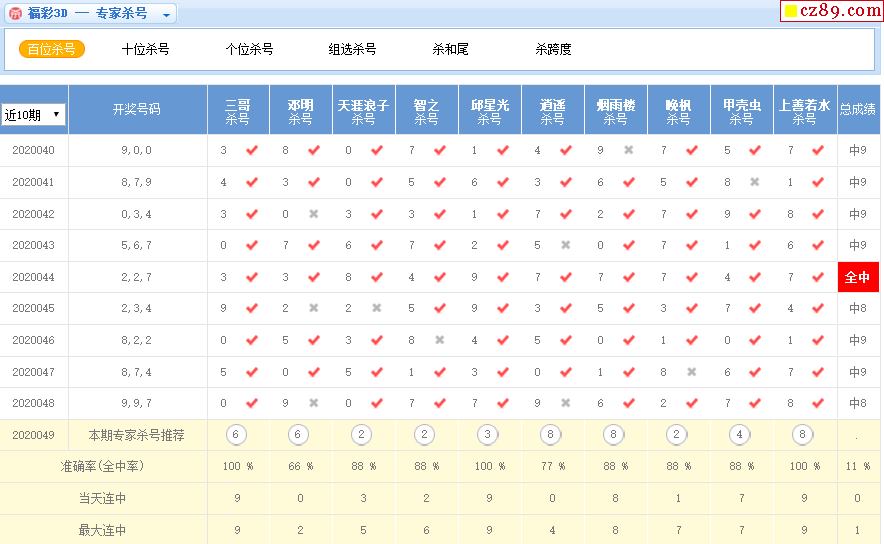Screen dimensions: 884x544
Task: Click the 总成绩 column header
Action: [x=858, y=110]
